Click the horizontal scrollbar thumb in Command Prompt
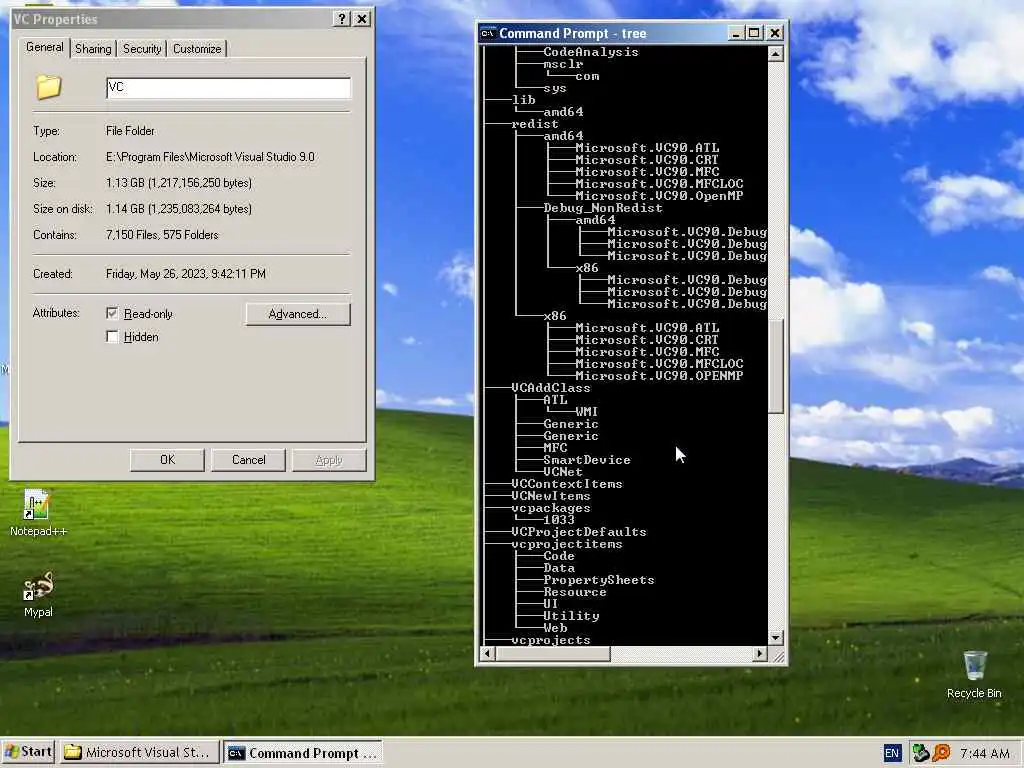This screenshot has height=768, width=1024. tap(552, 653)
